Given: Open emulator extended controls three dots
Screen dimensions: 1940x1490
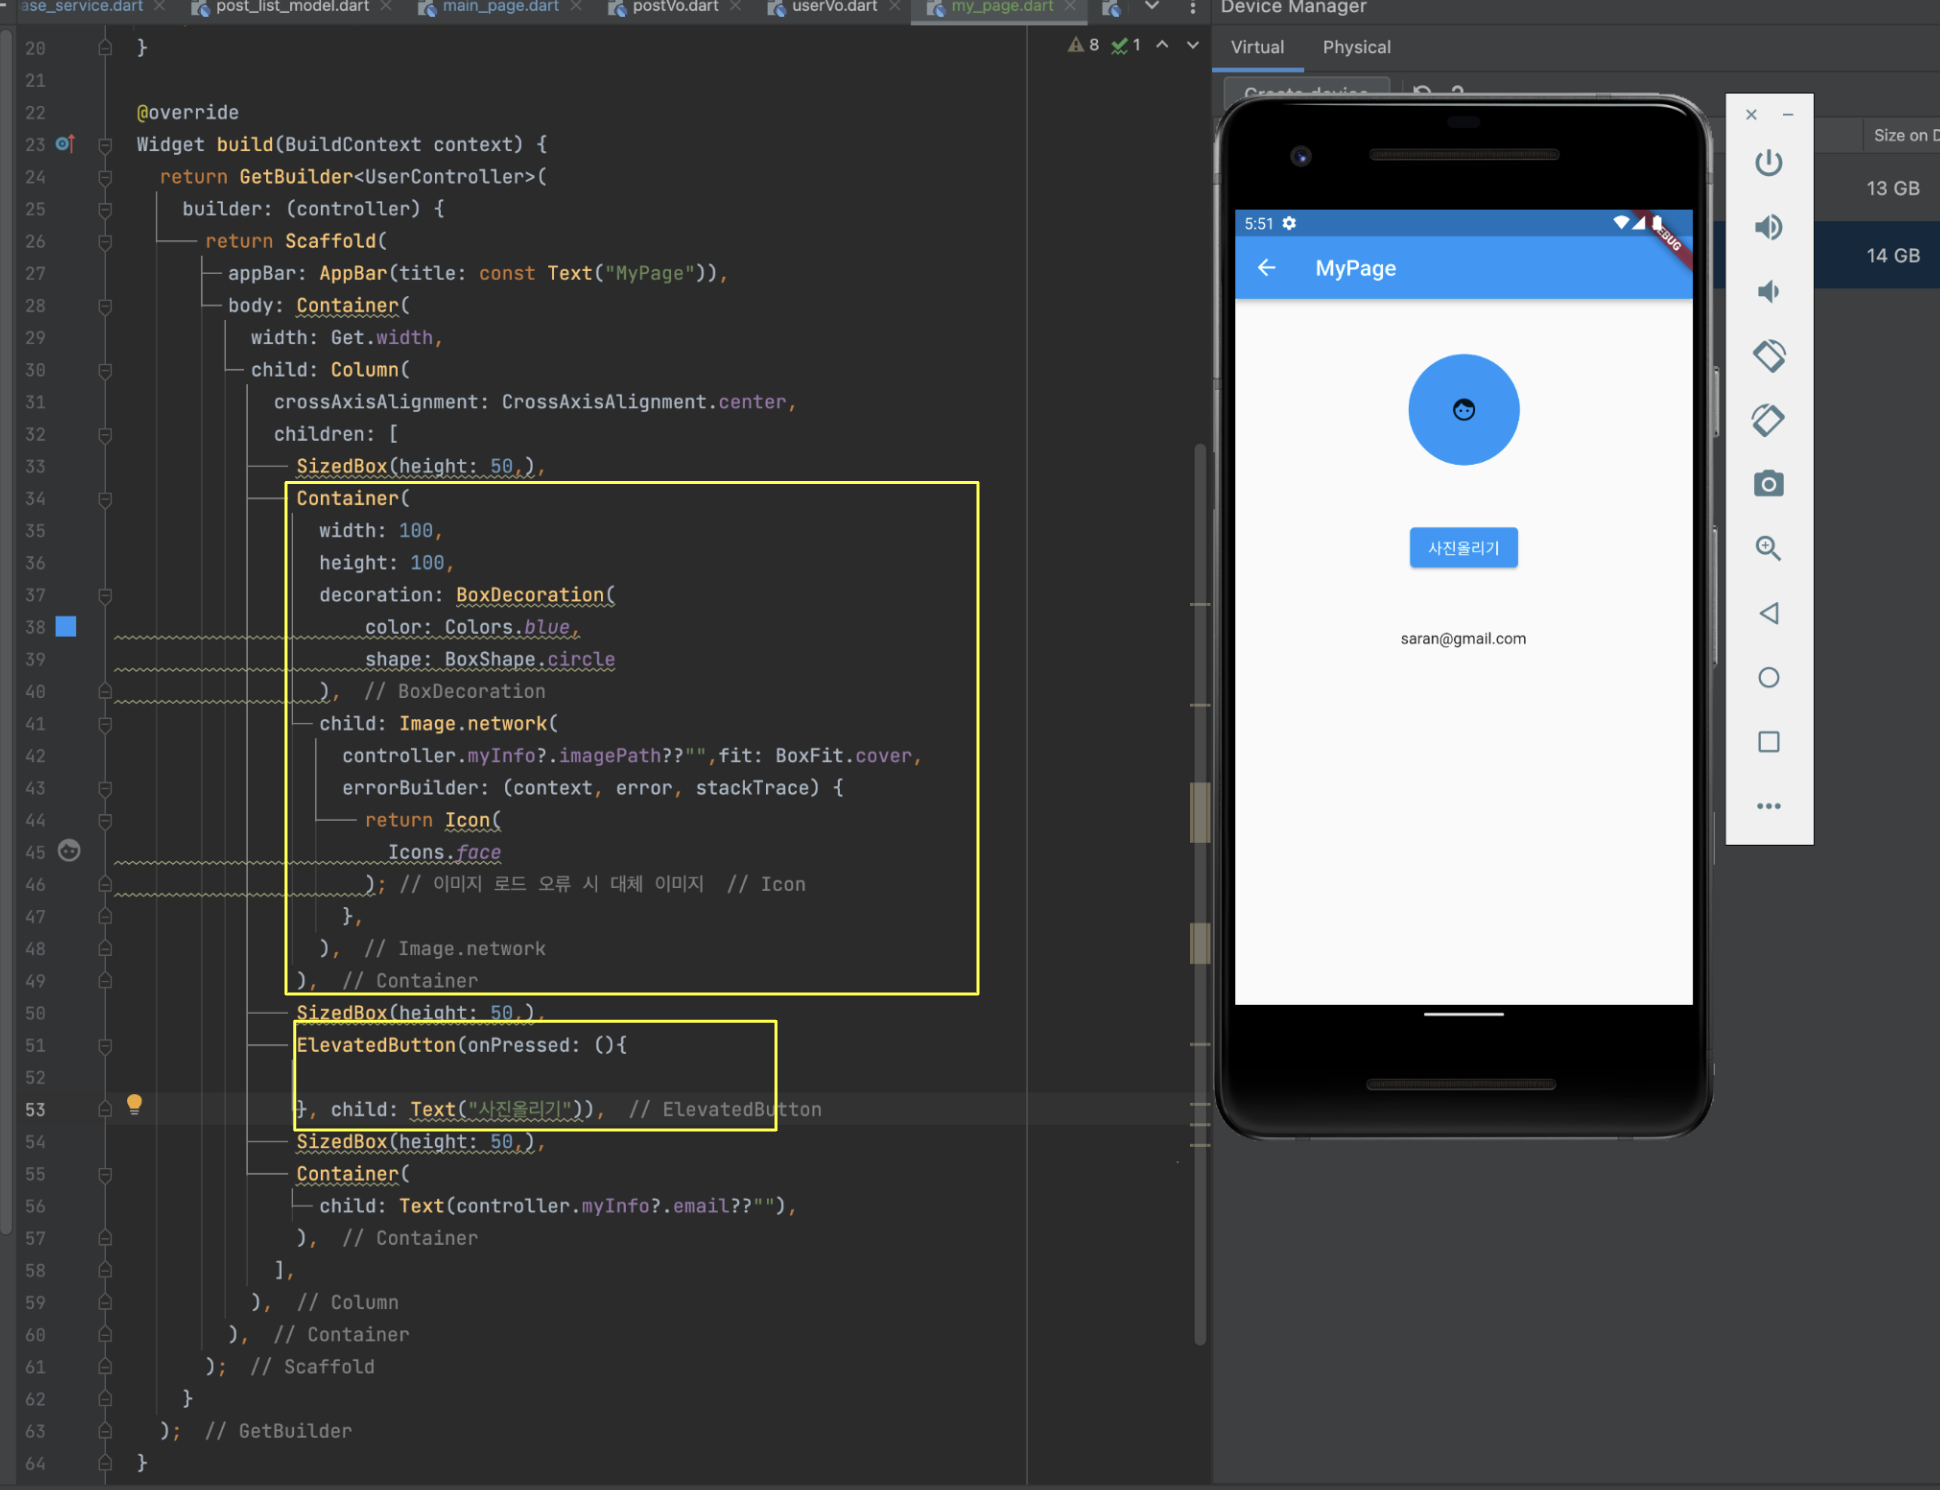Looking at the screenshot, I should click(1768, 806).
